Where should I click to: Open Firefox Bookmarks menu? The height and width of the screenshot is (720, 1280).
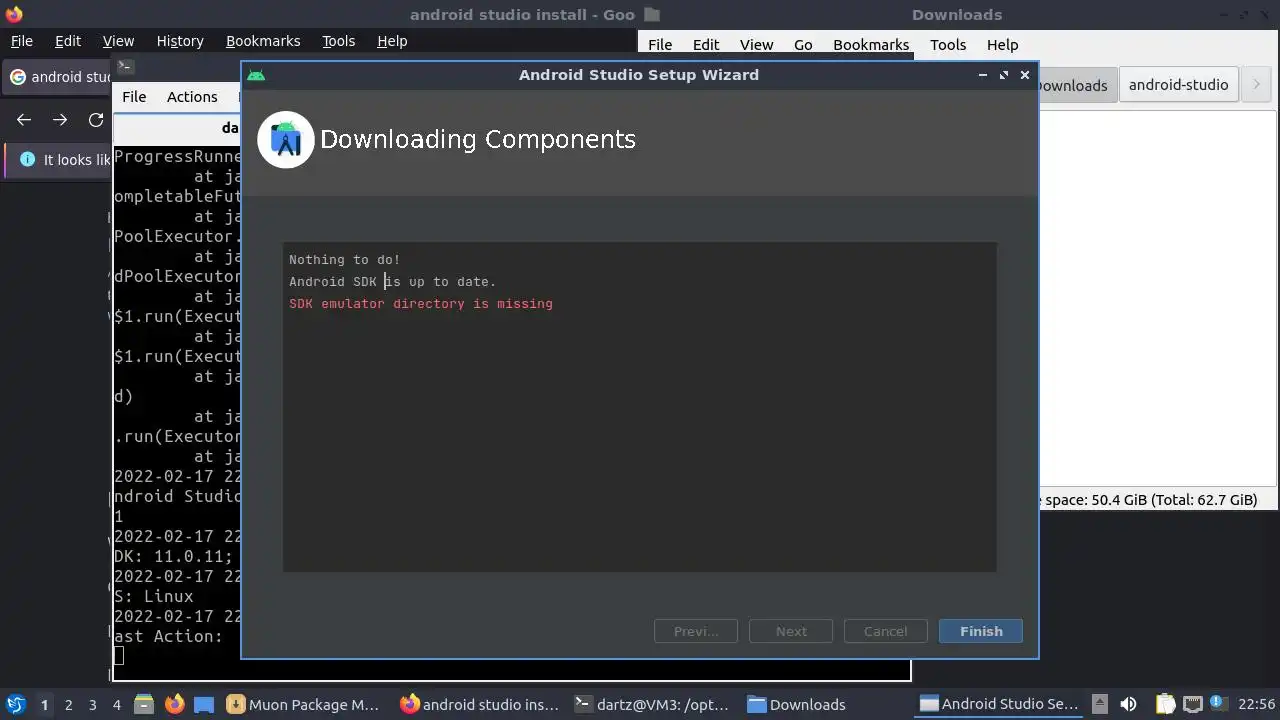pyautogui.click(x=263, y=41)
